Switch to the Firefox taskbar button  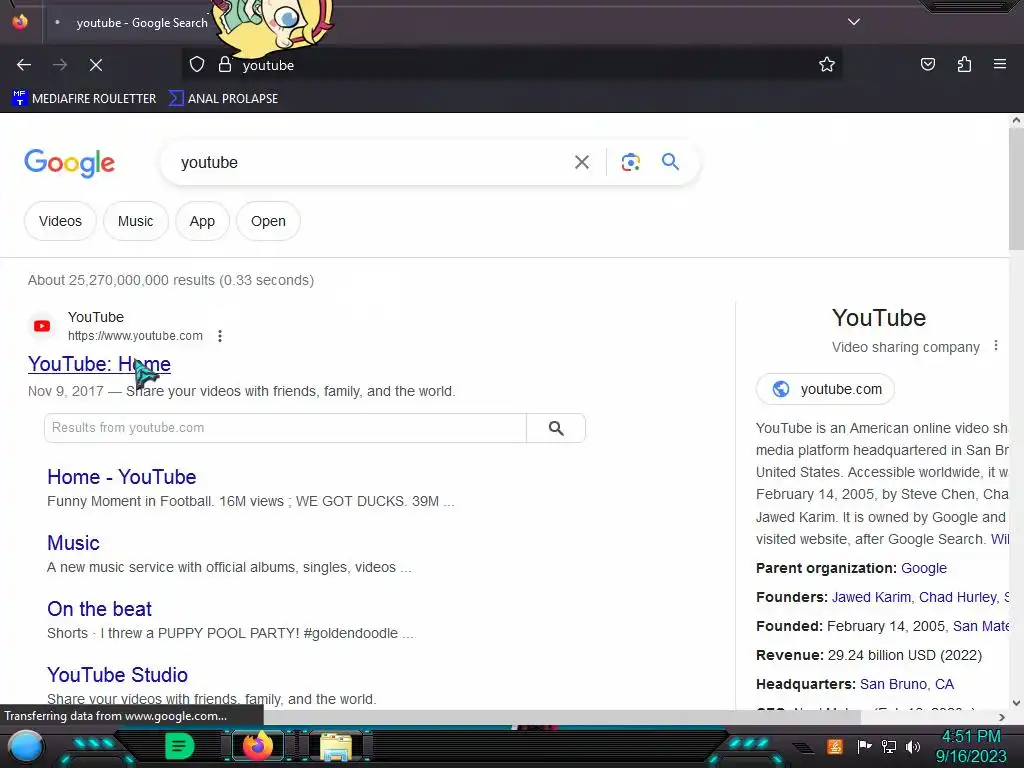257,746
